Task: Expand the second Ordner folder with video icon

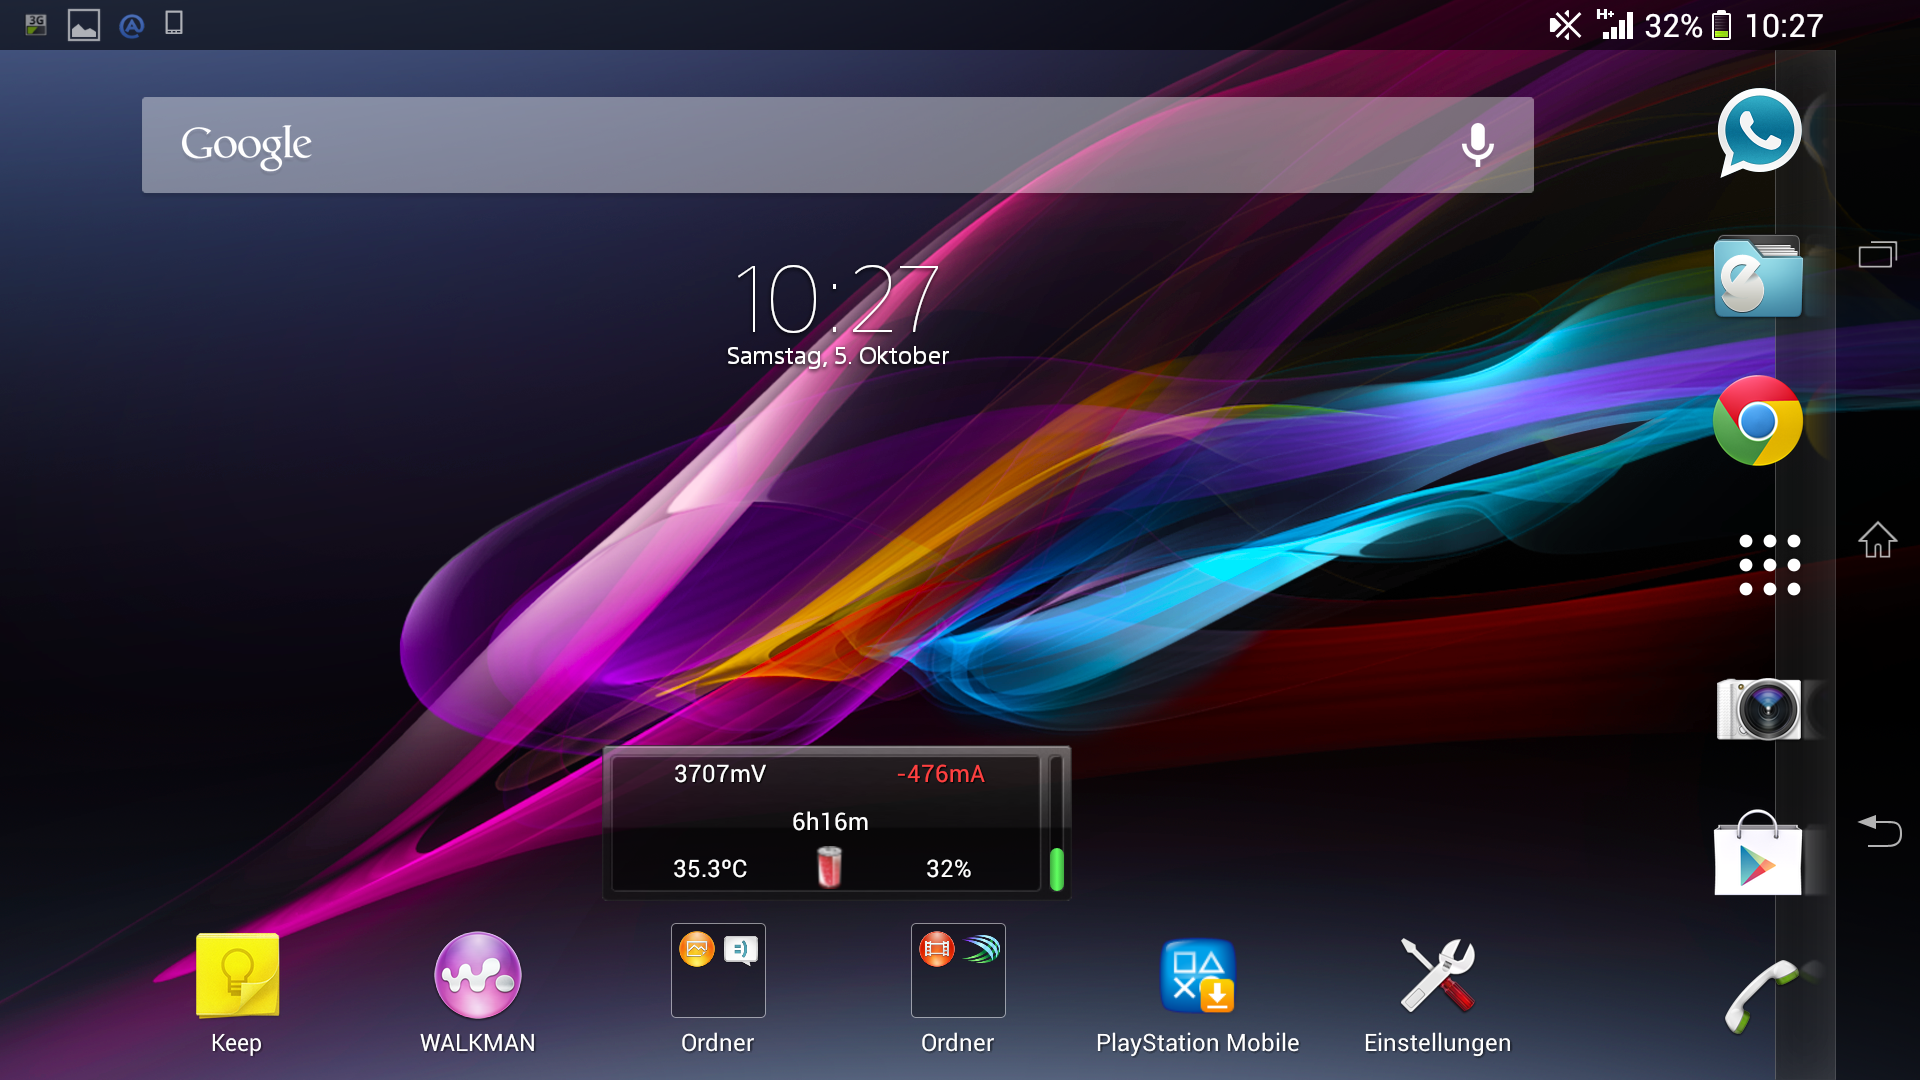Action: [958, 971]
